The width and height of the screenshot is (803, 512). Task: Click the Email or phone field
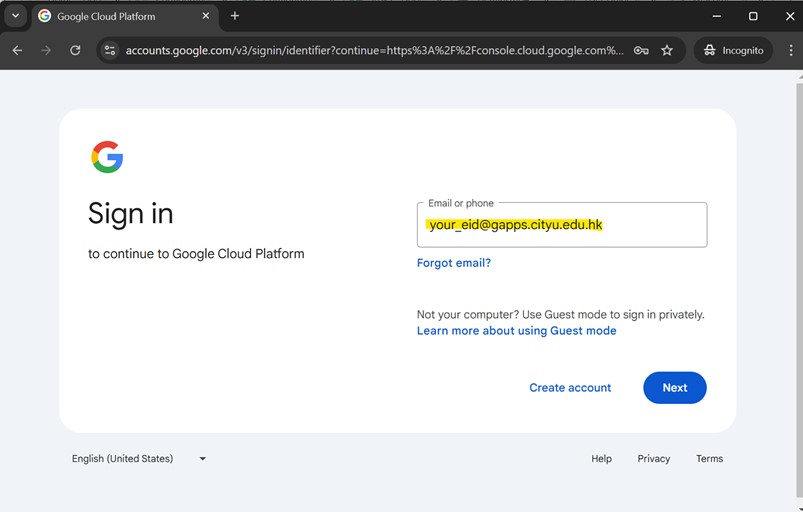point(561,225)
